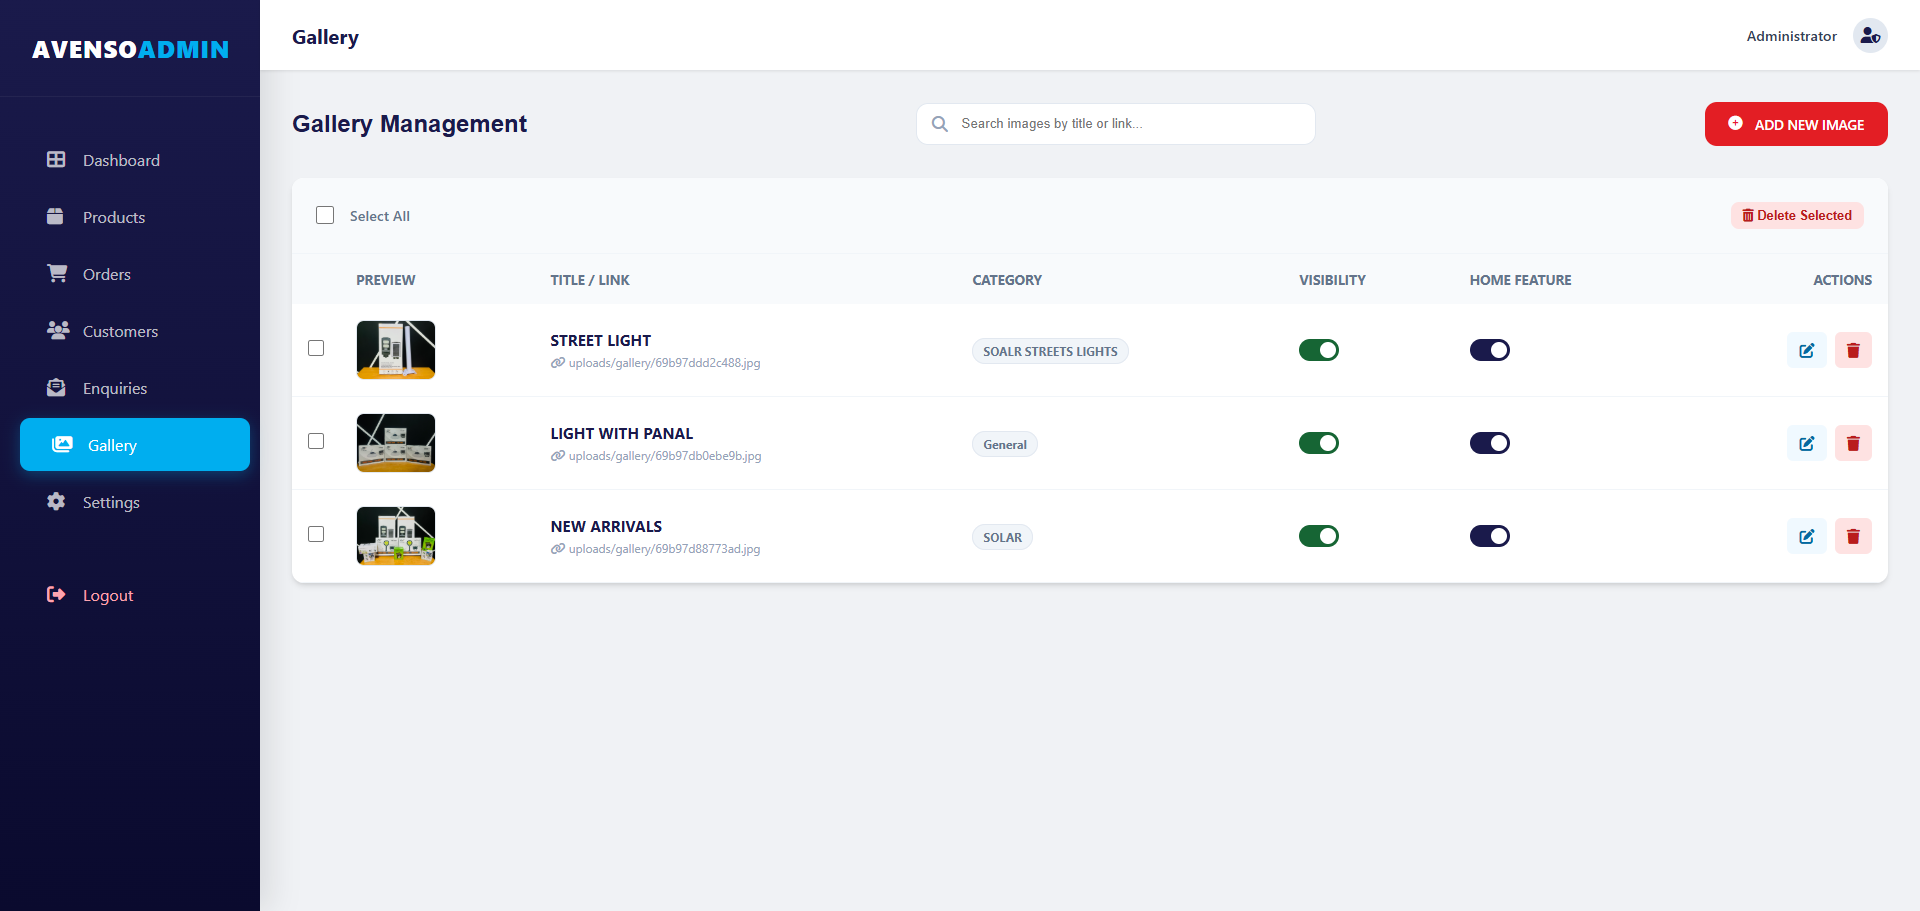Image resolution: width=1920 pixels, height=911 pixels.
Task: Click the SOLAR category badge
Action: coord(1002,537)
